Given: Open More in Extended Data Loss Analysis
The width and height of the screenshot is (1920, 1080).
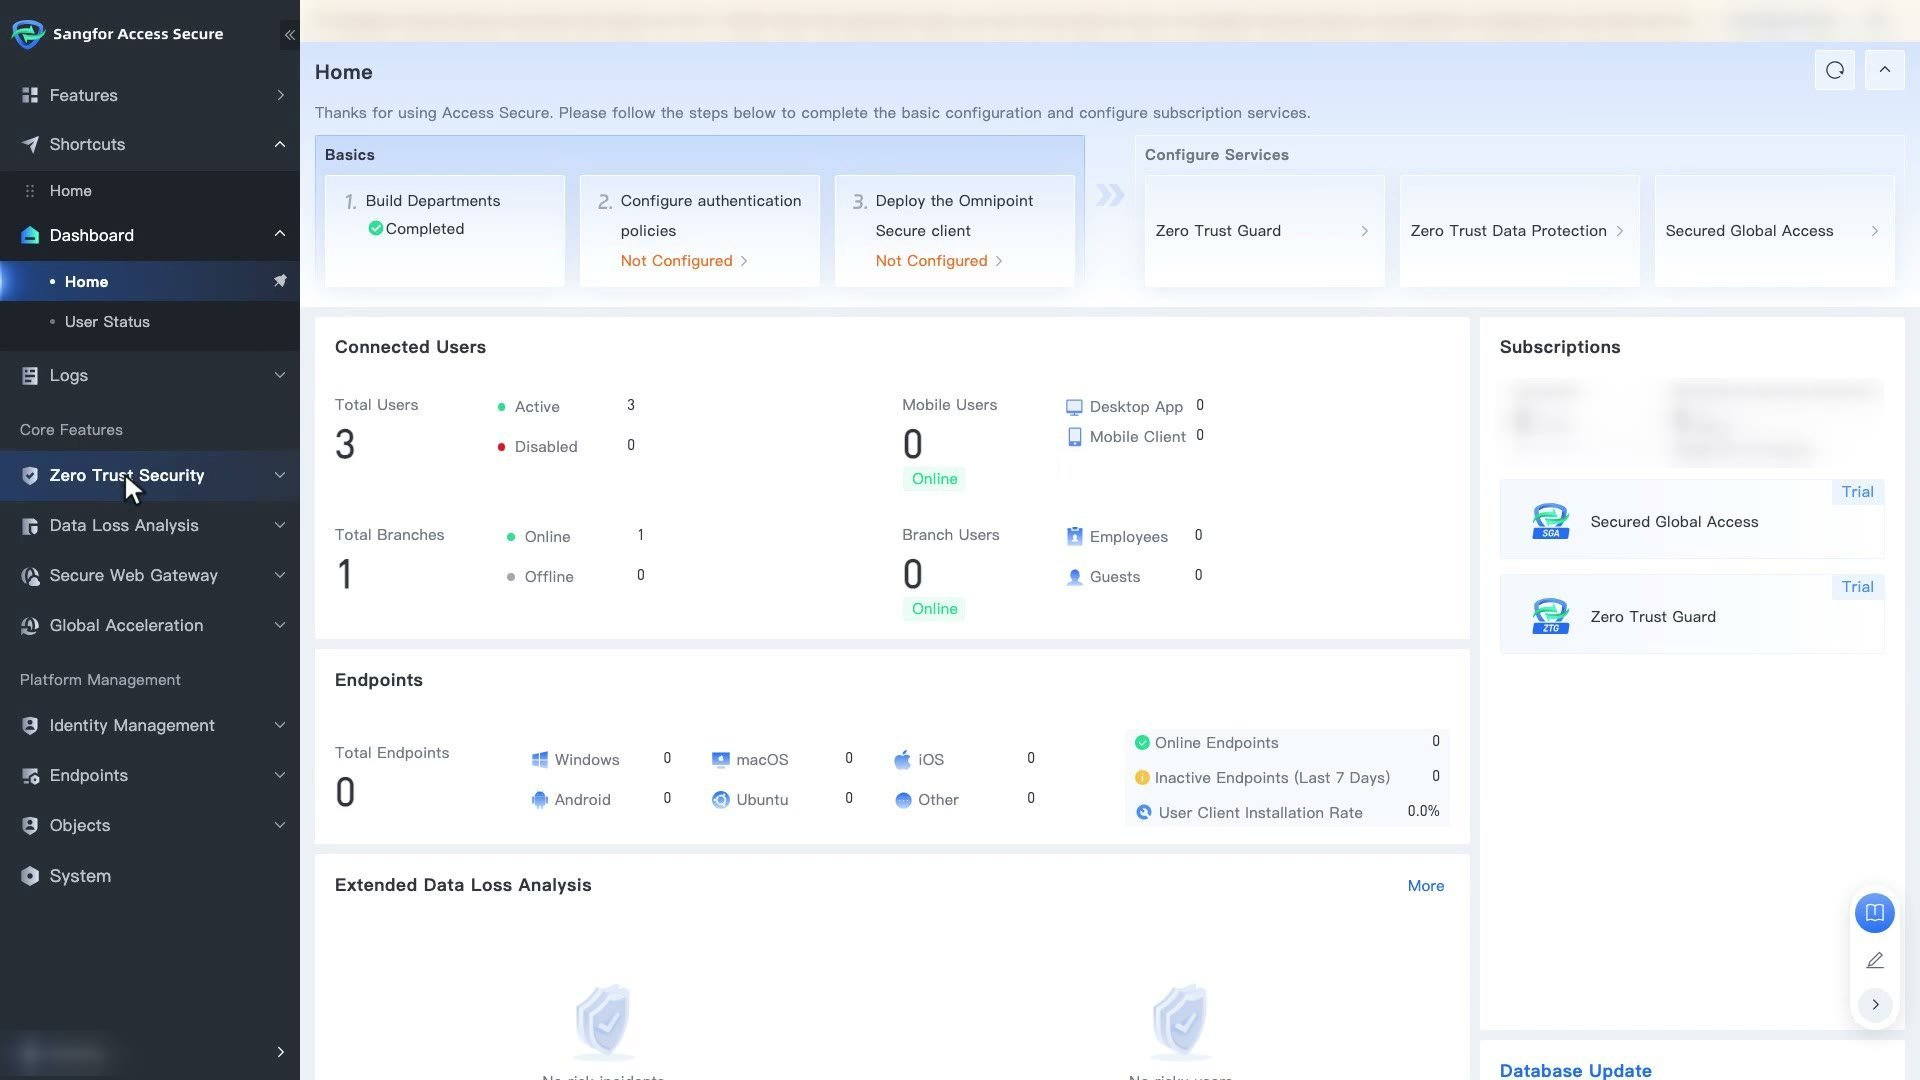Looking at the screenshot, I should coord(1425,885).
